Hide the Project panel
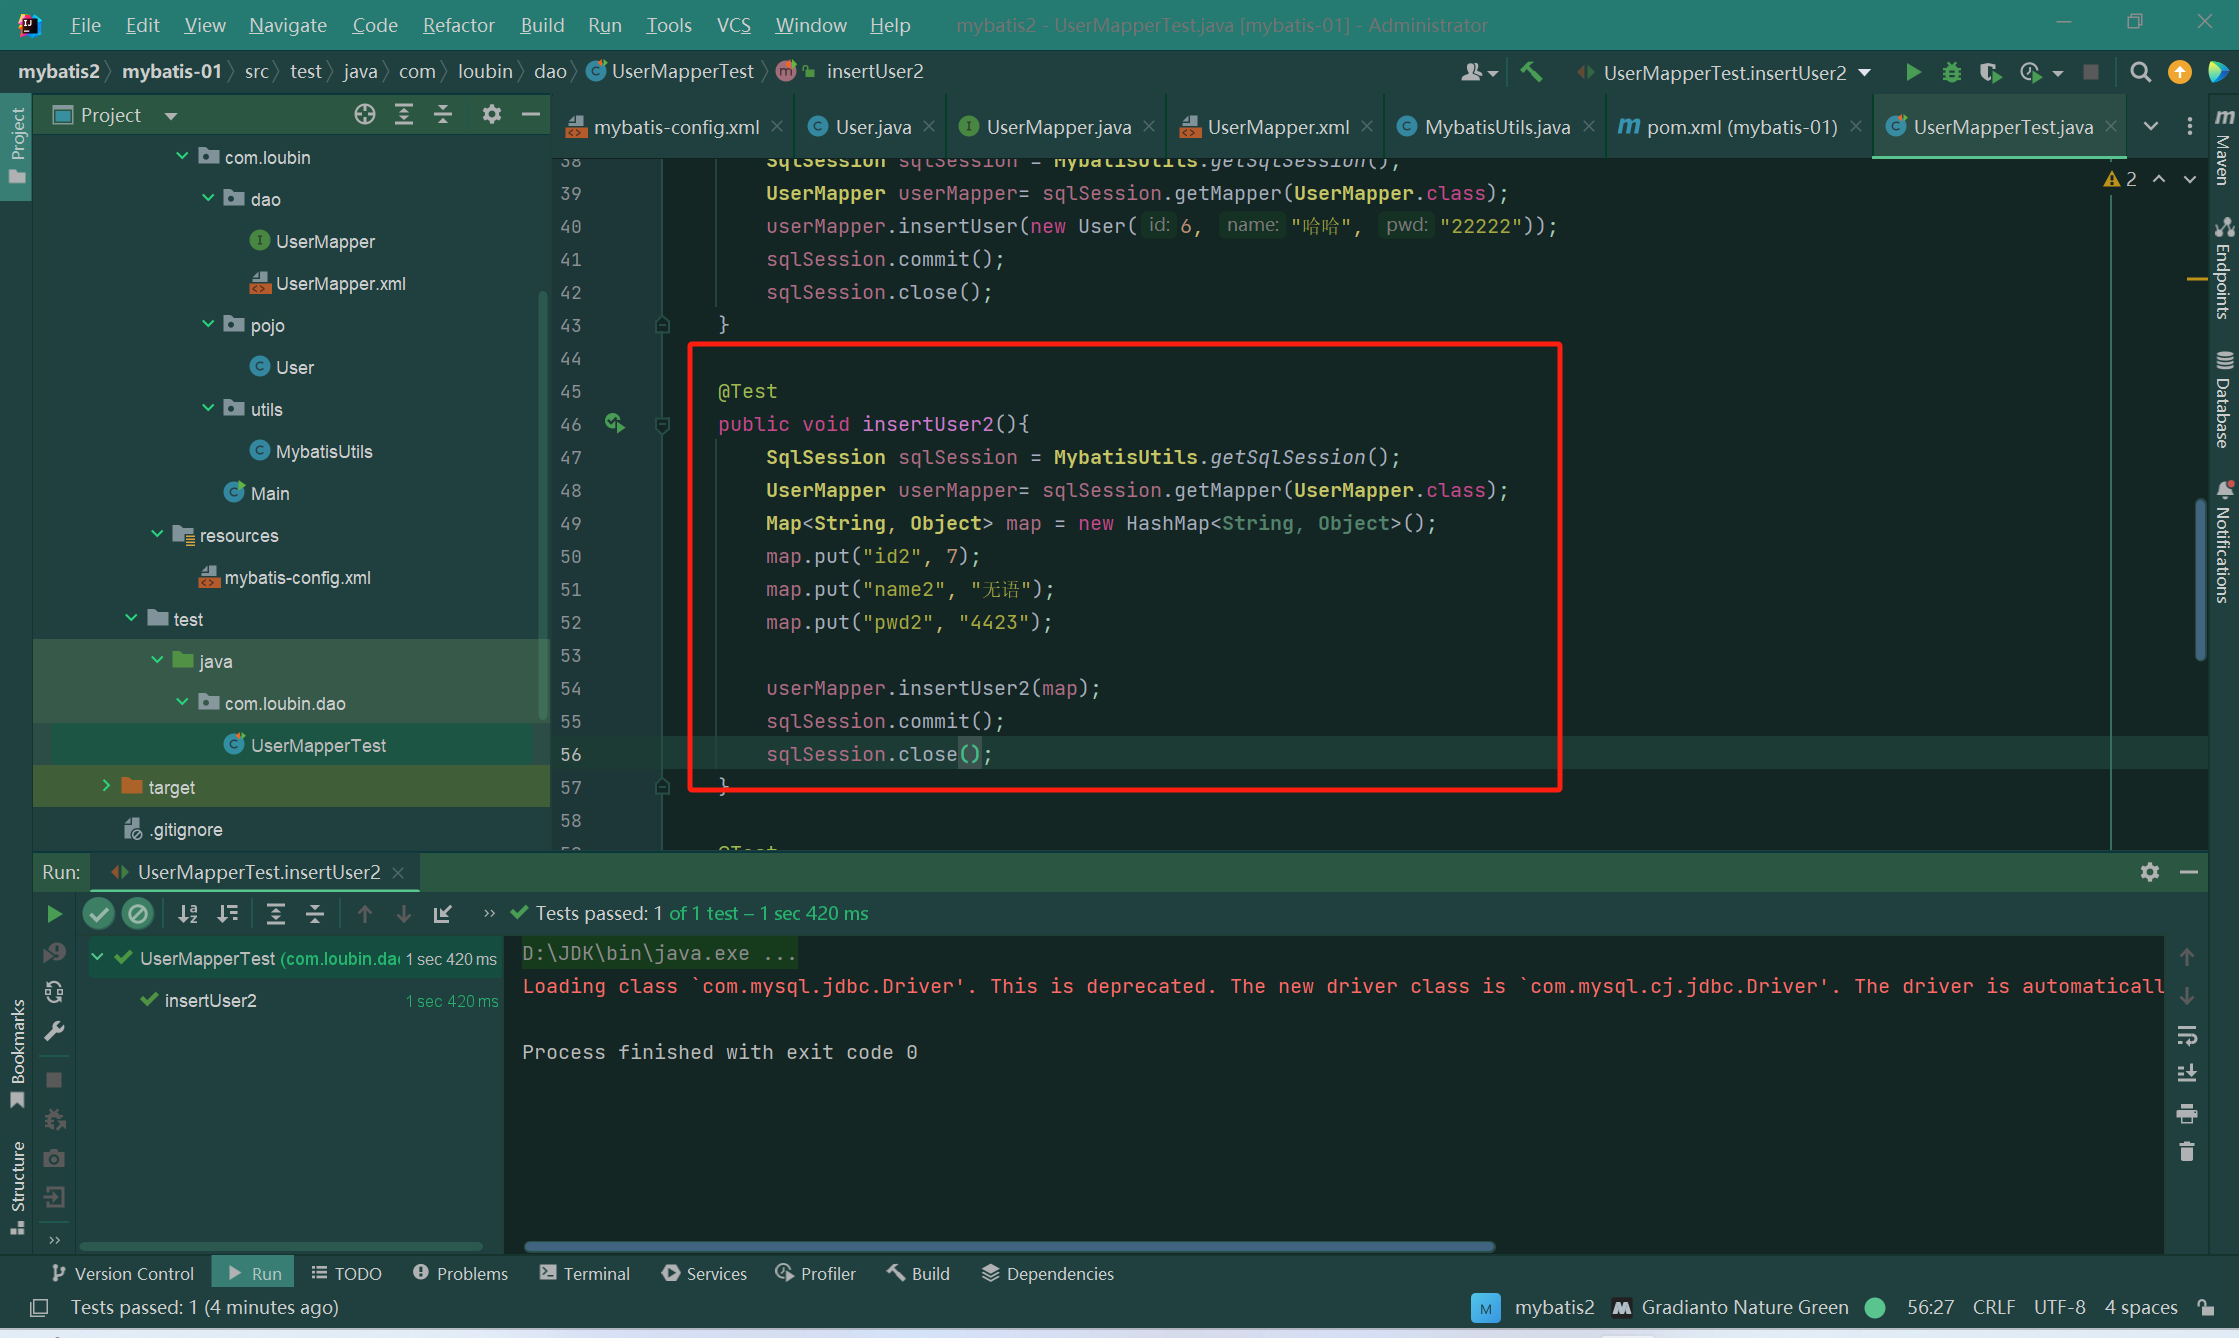This screenshot has width=2239, height=1338. pos(531,114)
